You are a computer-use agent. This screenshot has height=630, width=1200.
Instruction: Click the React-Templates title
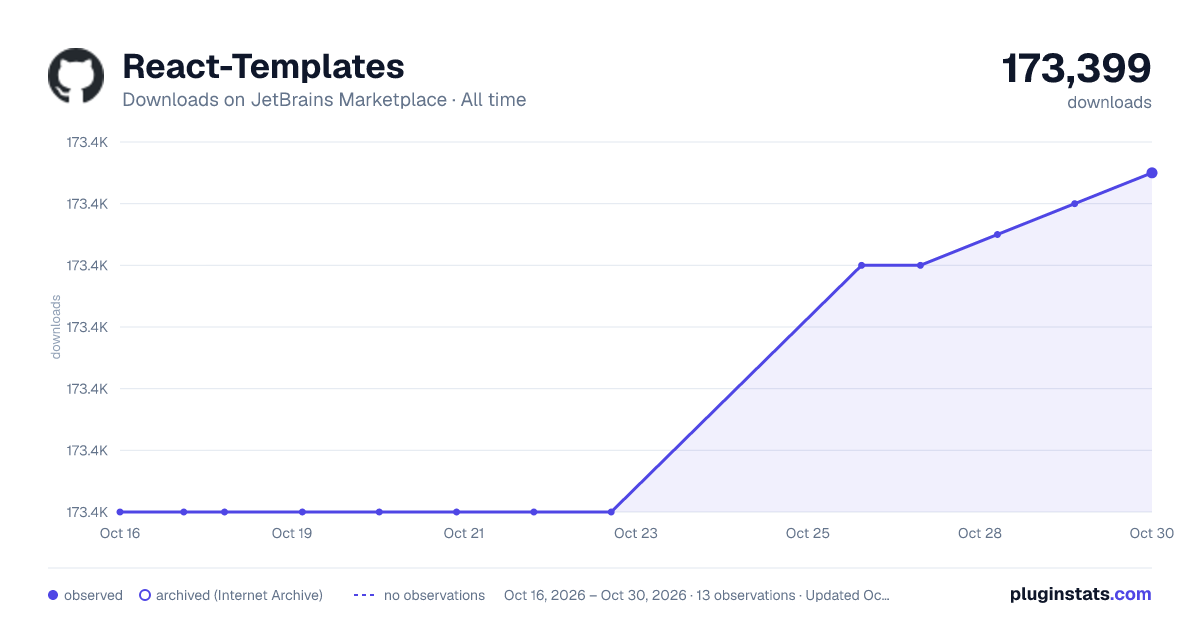coord(263,66)
